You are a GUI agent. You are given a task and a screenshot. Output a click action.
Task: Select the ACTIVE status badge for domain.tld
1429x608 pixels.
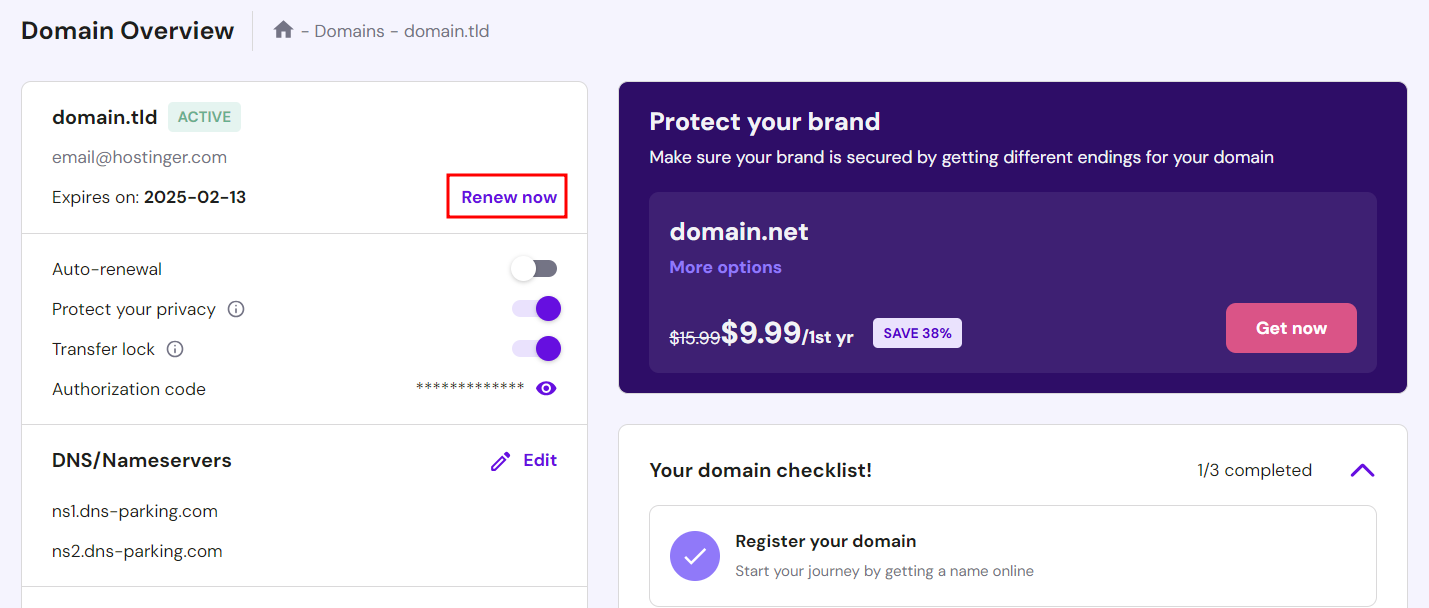coord(204,116)
